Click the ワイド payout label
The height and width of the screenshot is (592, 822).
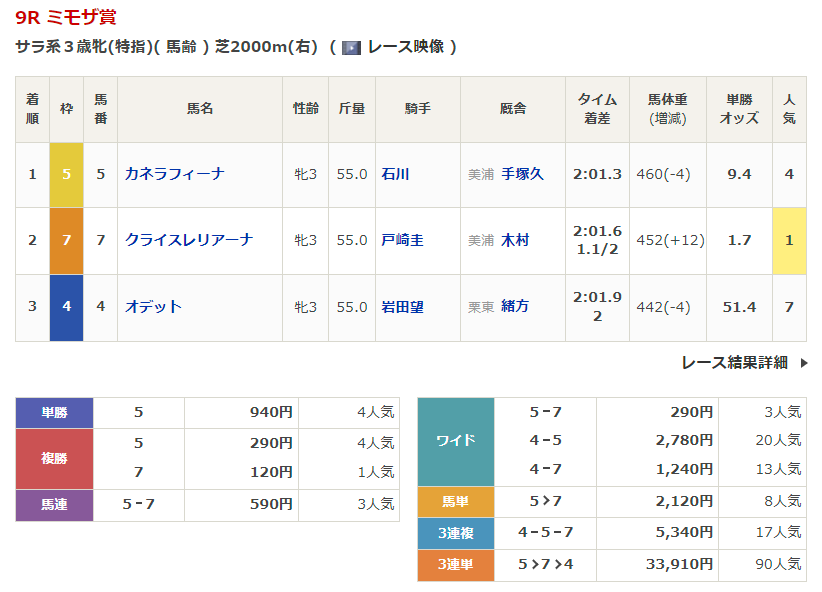coord(455,441)
